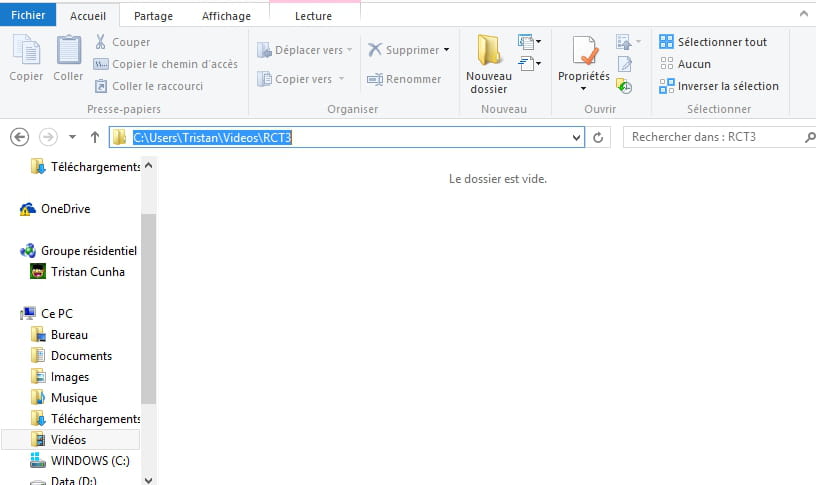
Task: Select the Vidéos folder
Action: (71, 440)
